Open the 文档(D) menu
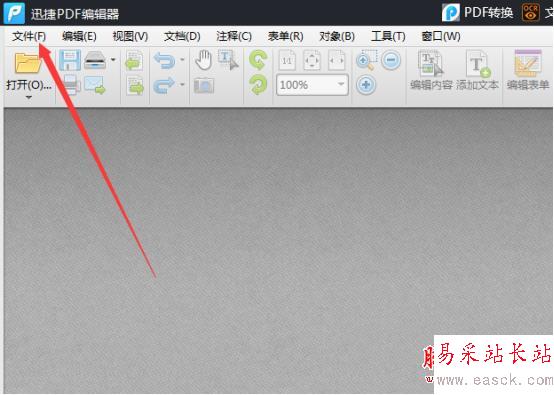Image resolution: width=554 pixels, height=395 pixels. [x=182, y=36]
